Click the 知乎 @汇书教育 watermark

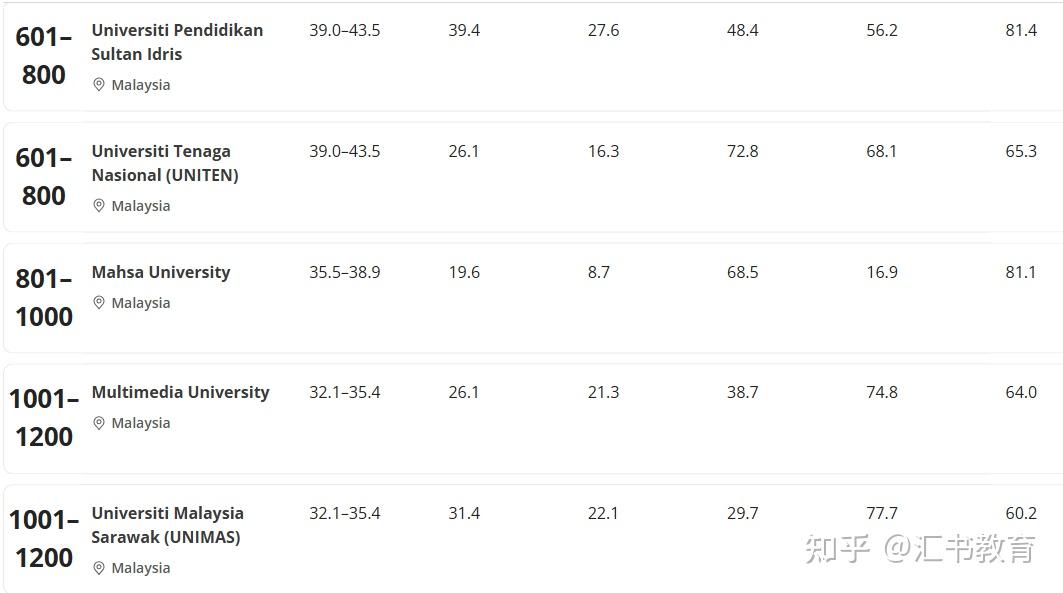click(920, 549)
